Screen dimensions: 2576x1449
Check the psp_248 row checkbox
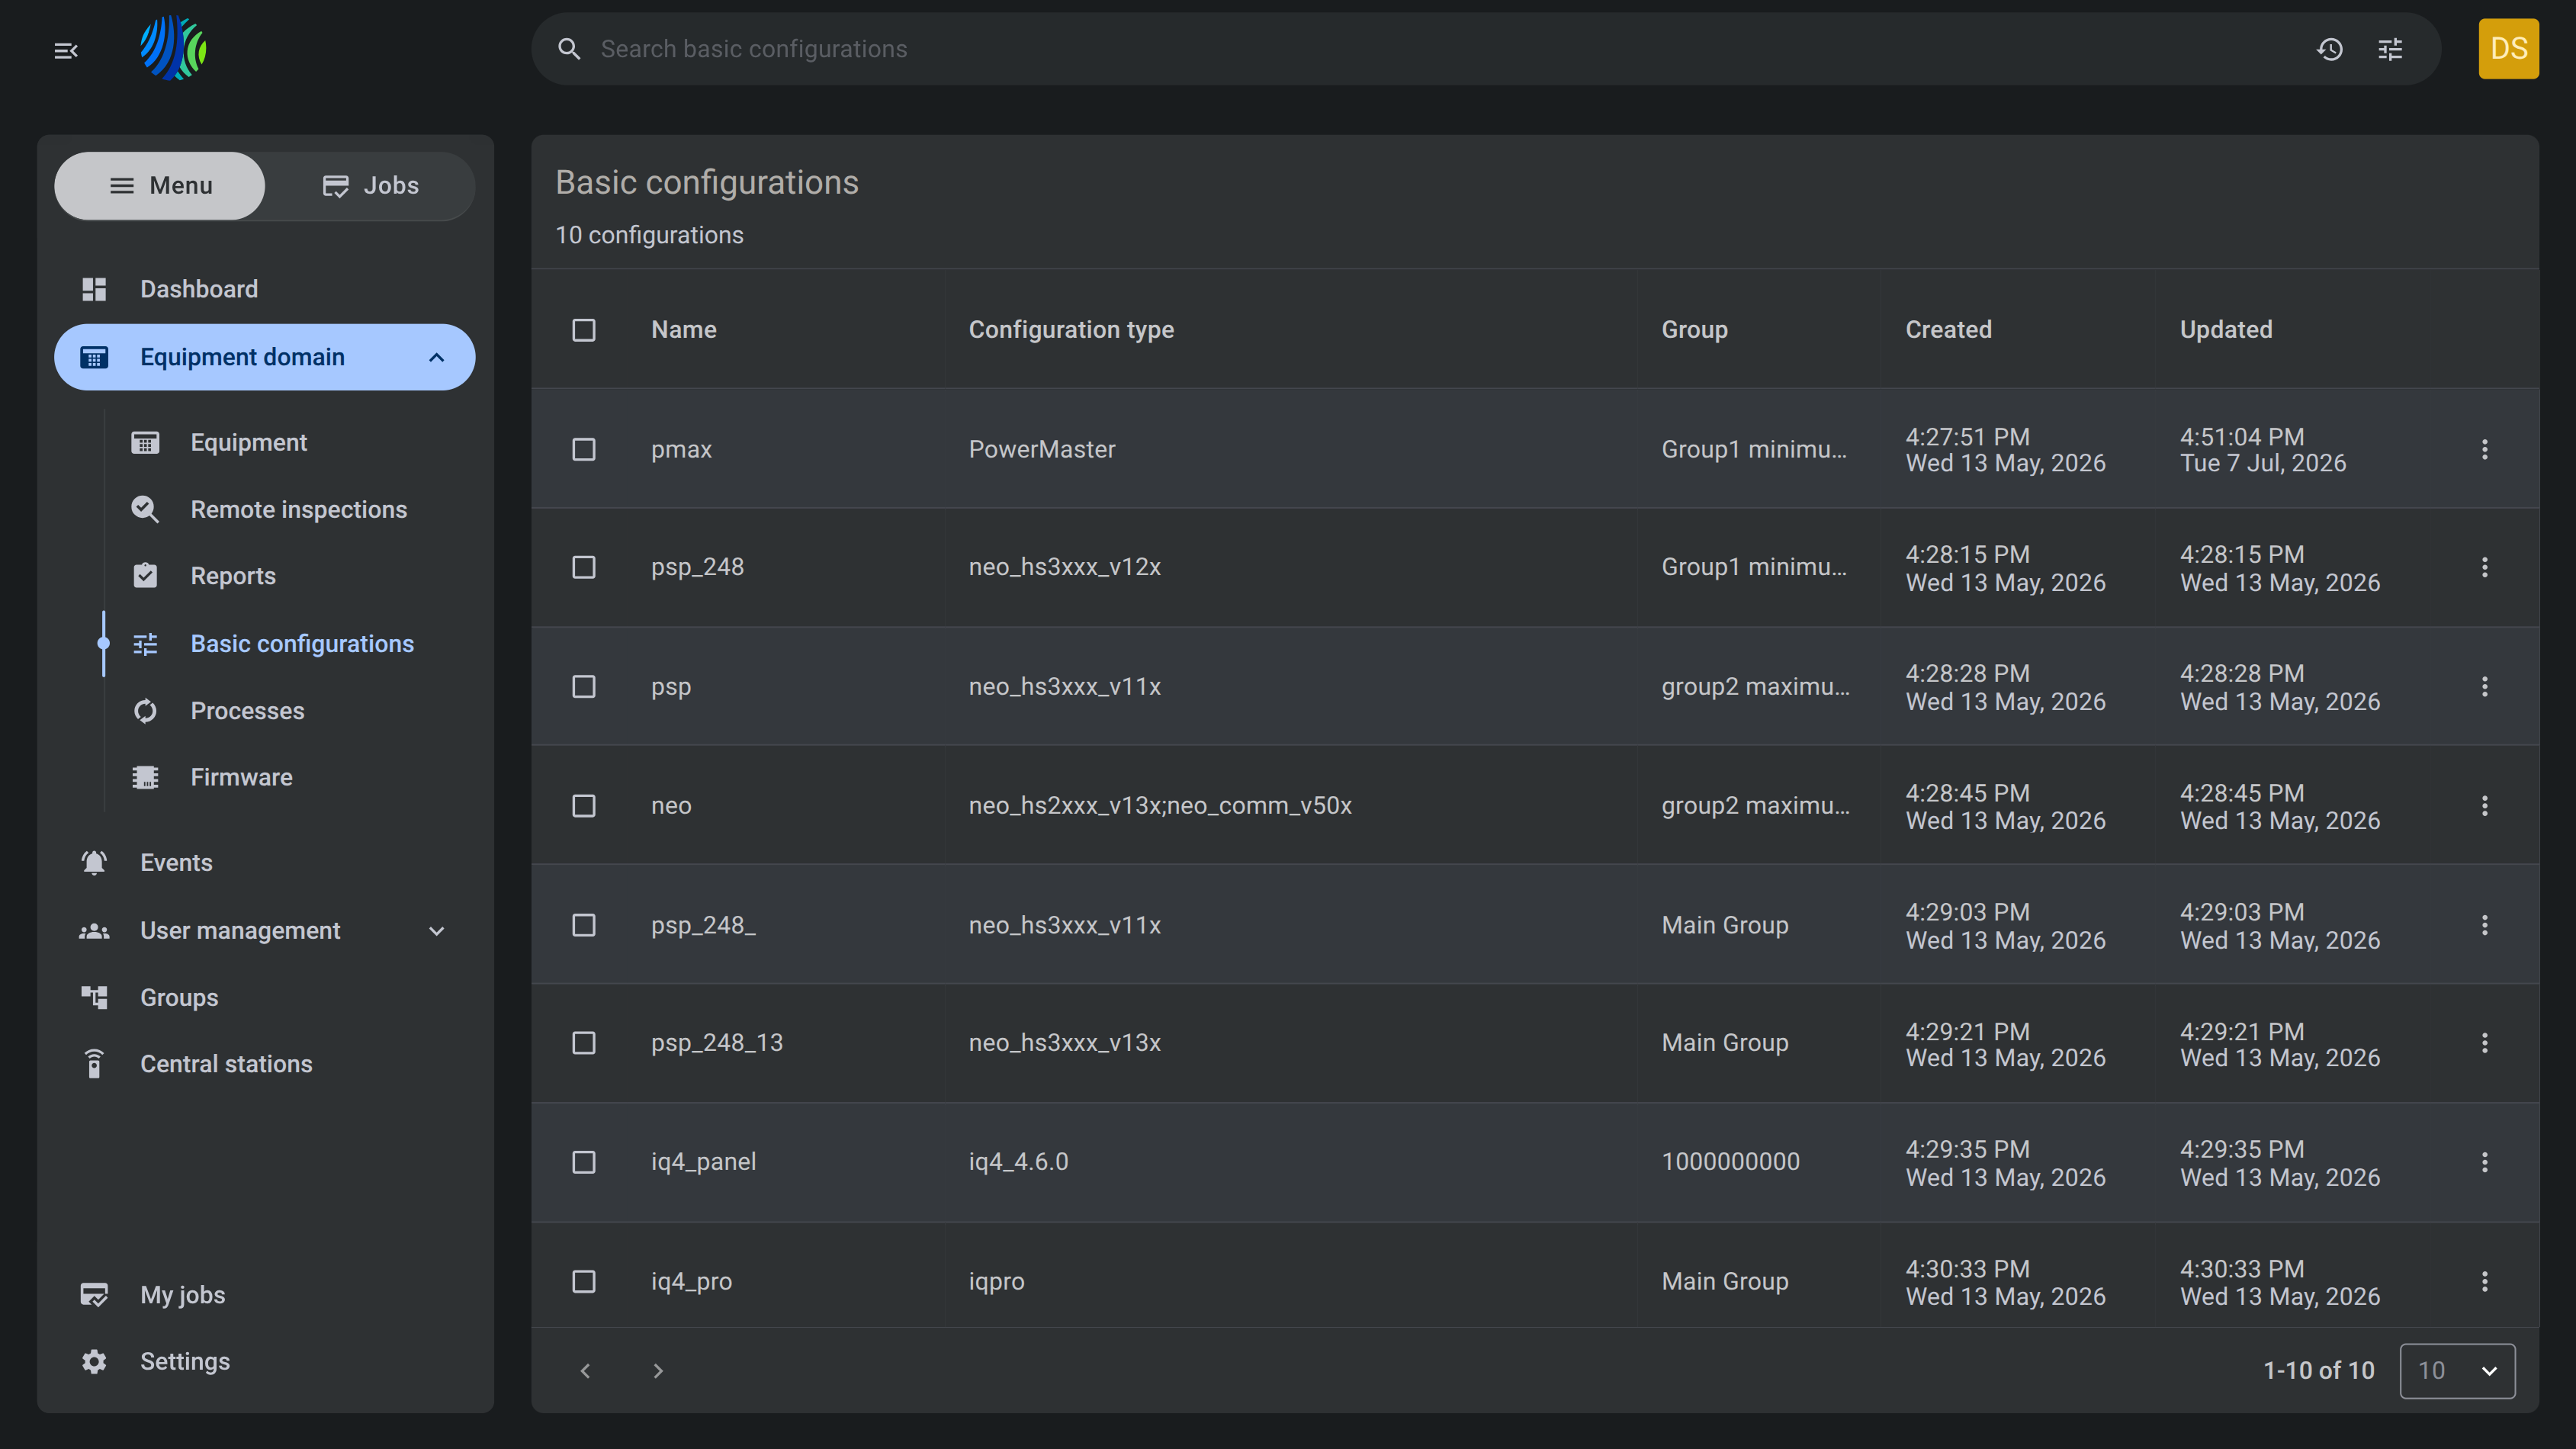point(584,567)
